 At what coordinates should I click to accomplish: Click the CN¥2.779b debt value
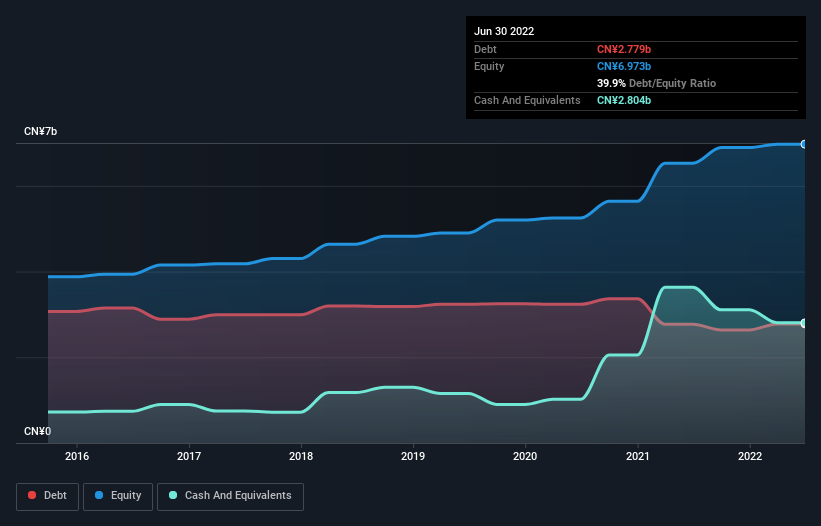(x=624, y=49)
